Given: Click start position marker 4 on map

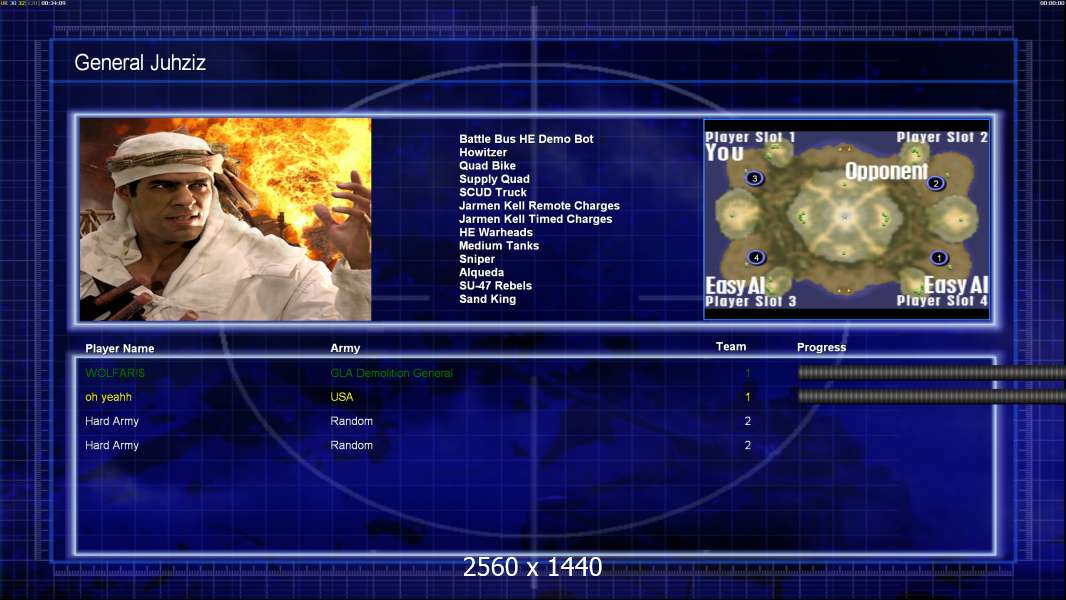Looking at the screenshot, I should (756, 258).
